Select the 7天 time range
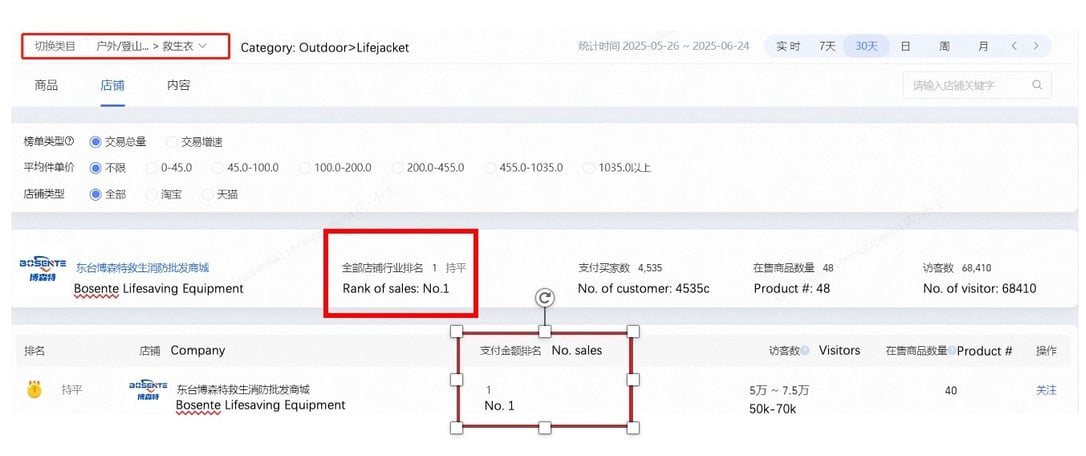1086x456 pixels. click(x=827, y=46)
